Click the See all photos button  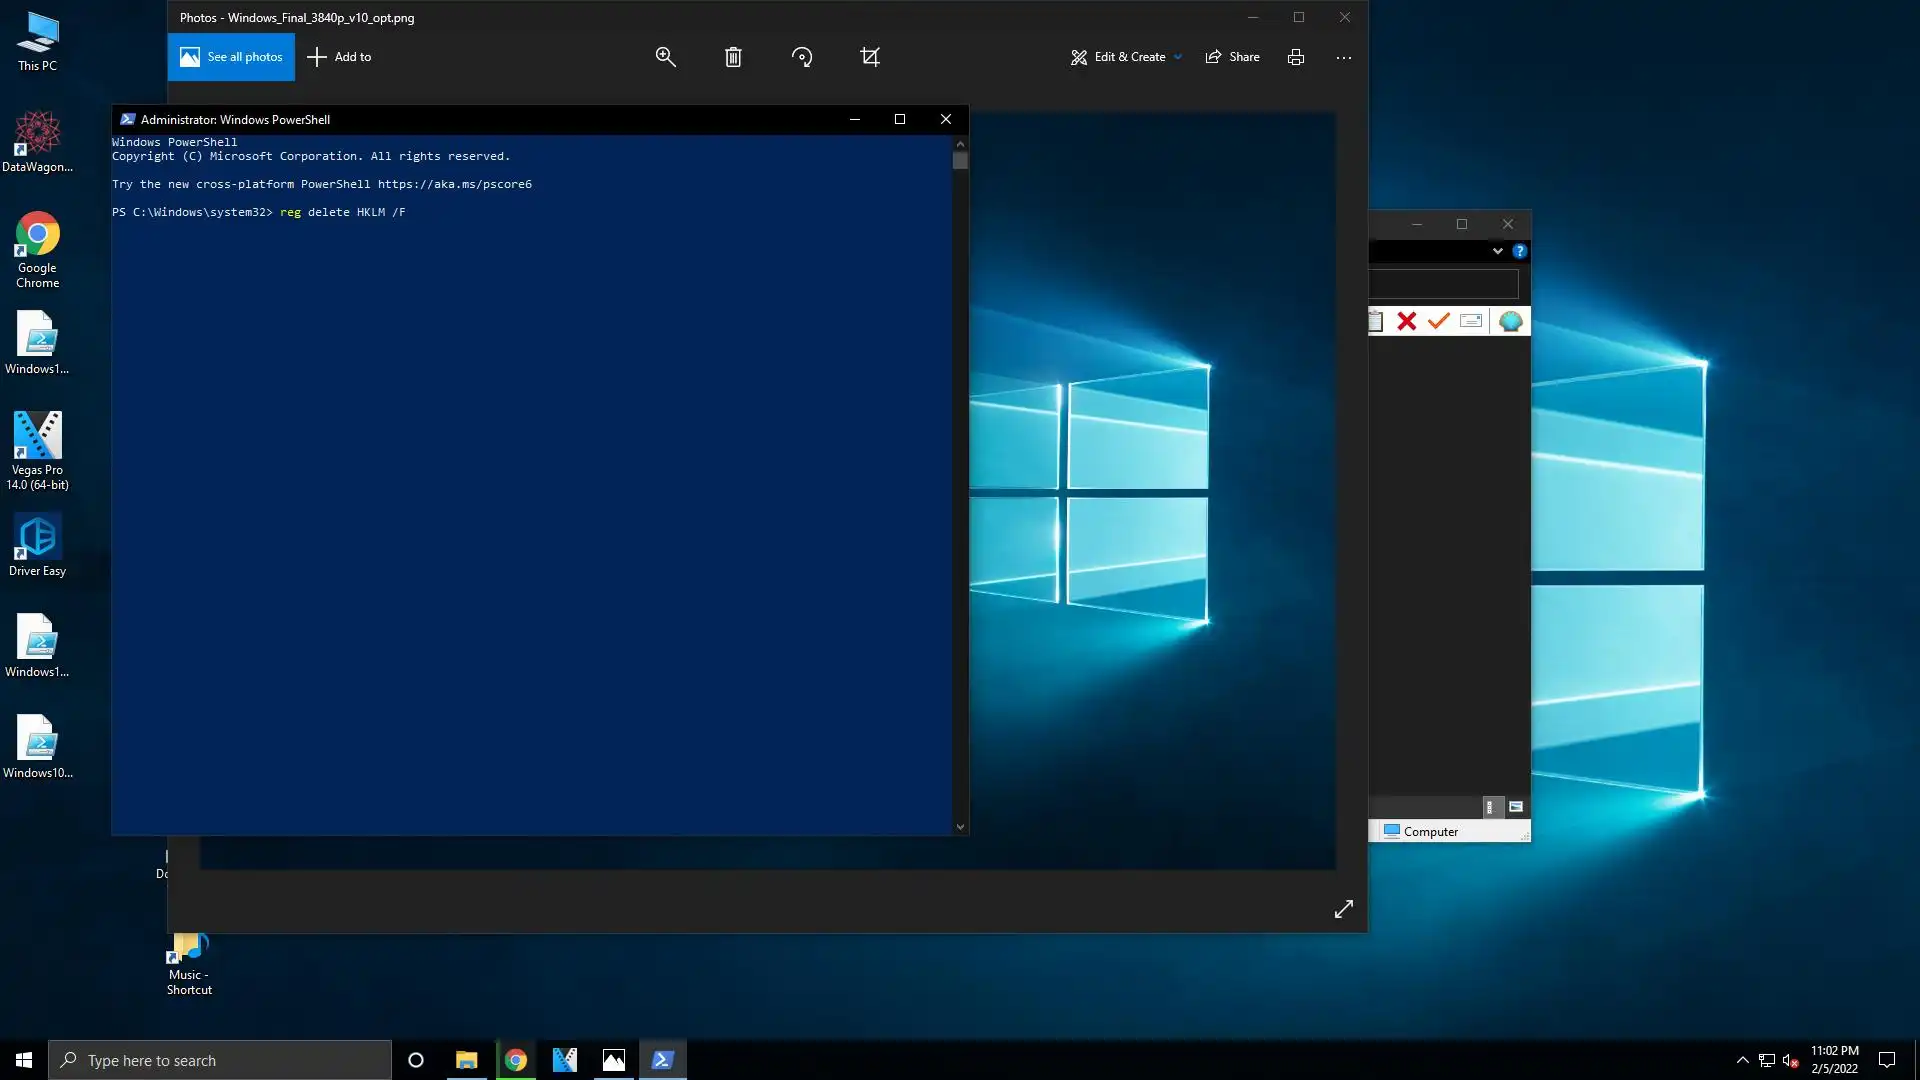[231, 57]
